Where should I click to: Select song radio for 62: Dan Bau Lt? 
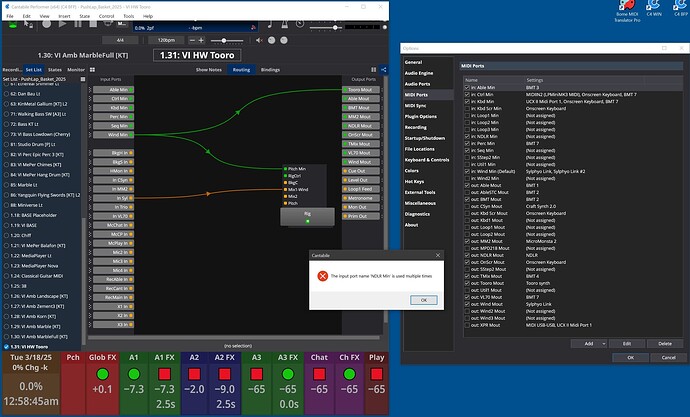click(x=6, y=94)
